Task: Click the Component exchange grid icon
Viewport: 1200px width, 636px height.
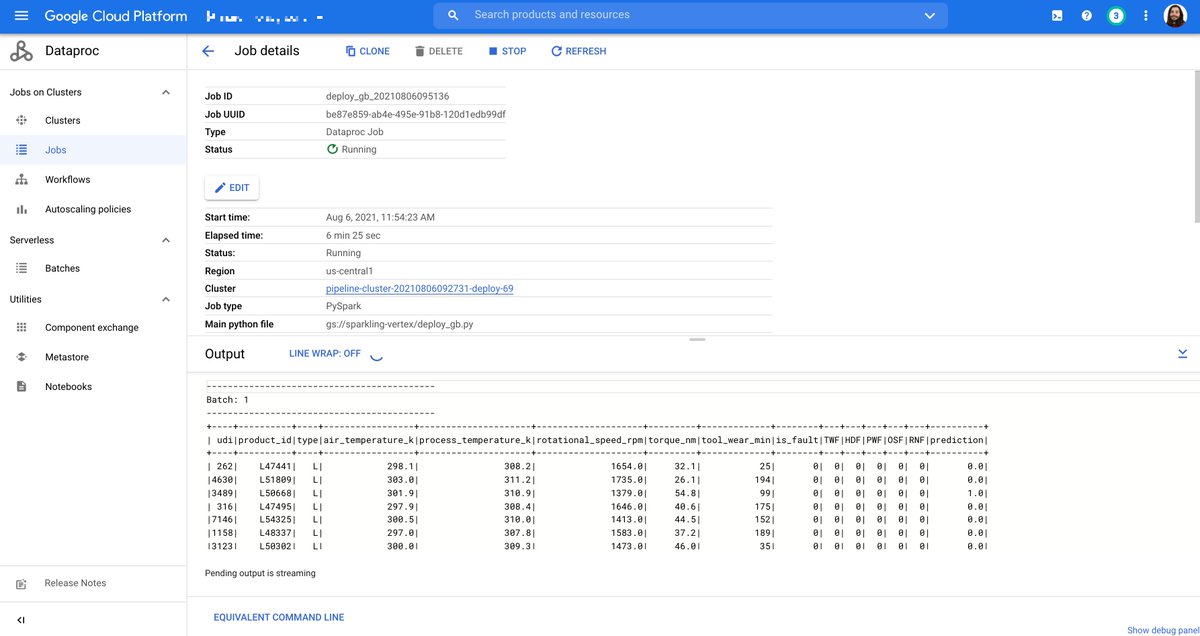Action: pyautogui.click(x=21, y=328)
